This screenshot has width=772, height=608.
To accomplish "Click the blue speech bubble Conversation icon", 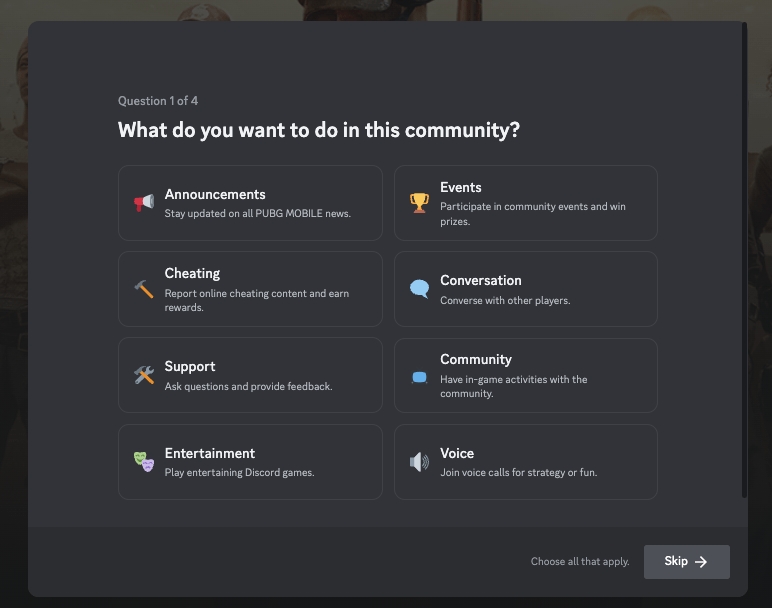I will [419, 288].
